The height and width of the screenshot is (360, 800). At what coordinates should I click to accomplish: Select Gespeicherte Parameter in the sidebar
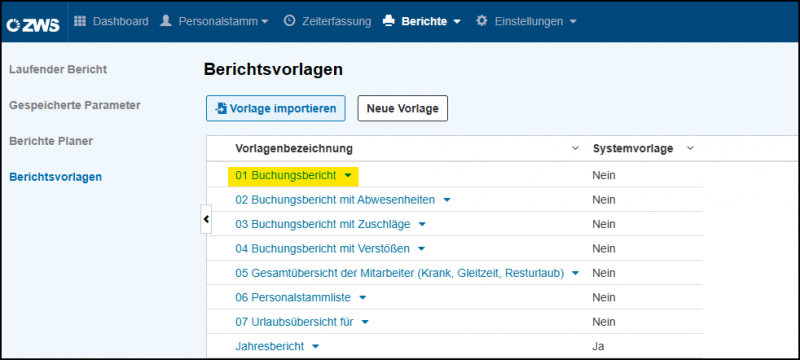pyautogui.click(x=74, y=106)
